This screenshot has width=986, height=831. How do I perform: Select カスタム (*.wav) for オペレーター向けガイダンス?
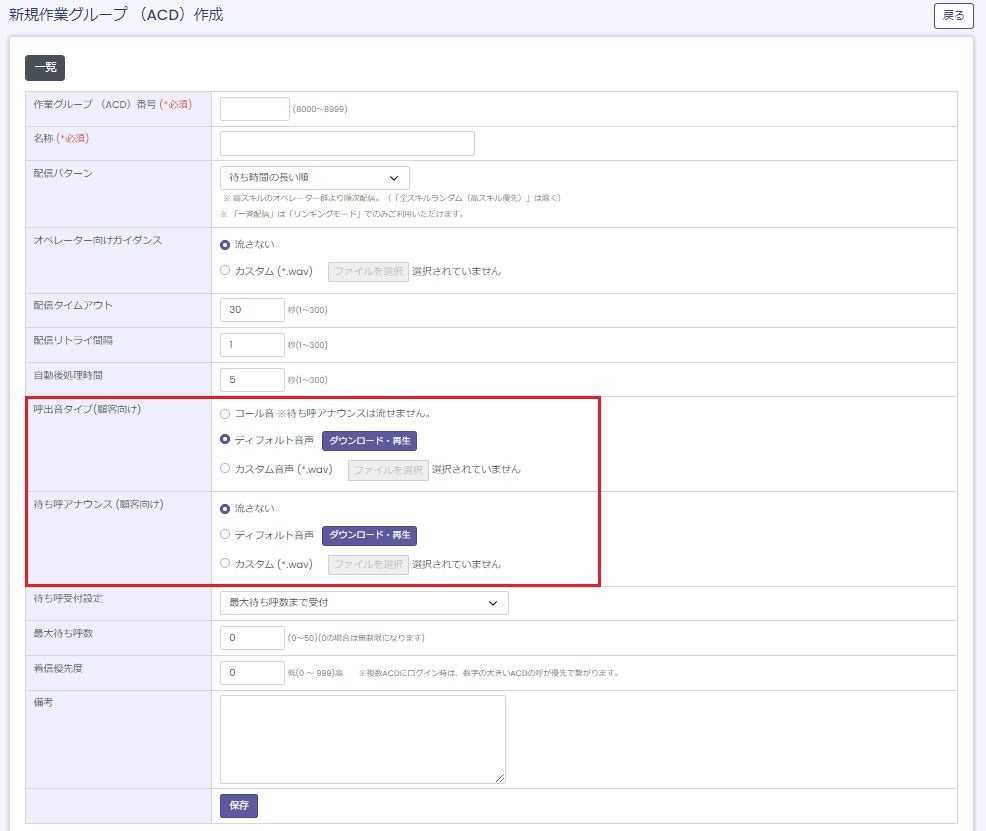(x=225, y=271)
